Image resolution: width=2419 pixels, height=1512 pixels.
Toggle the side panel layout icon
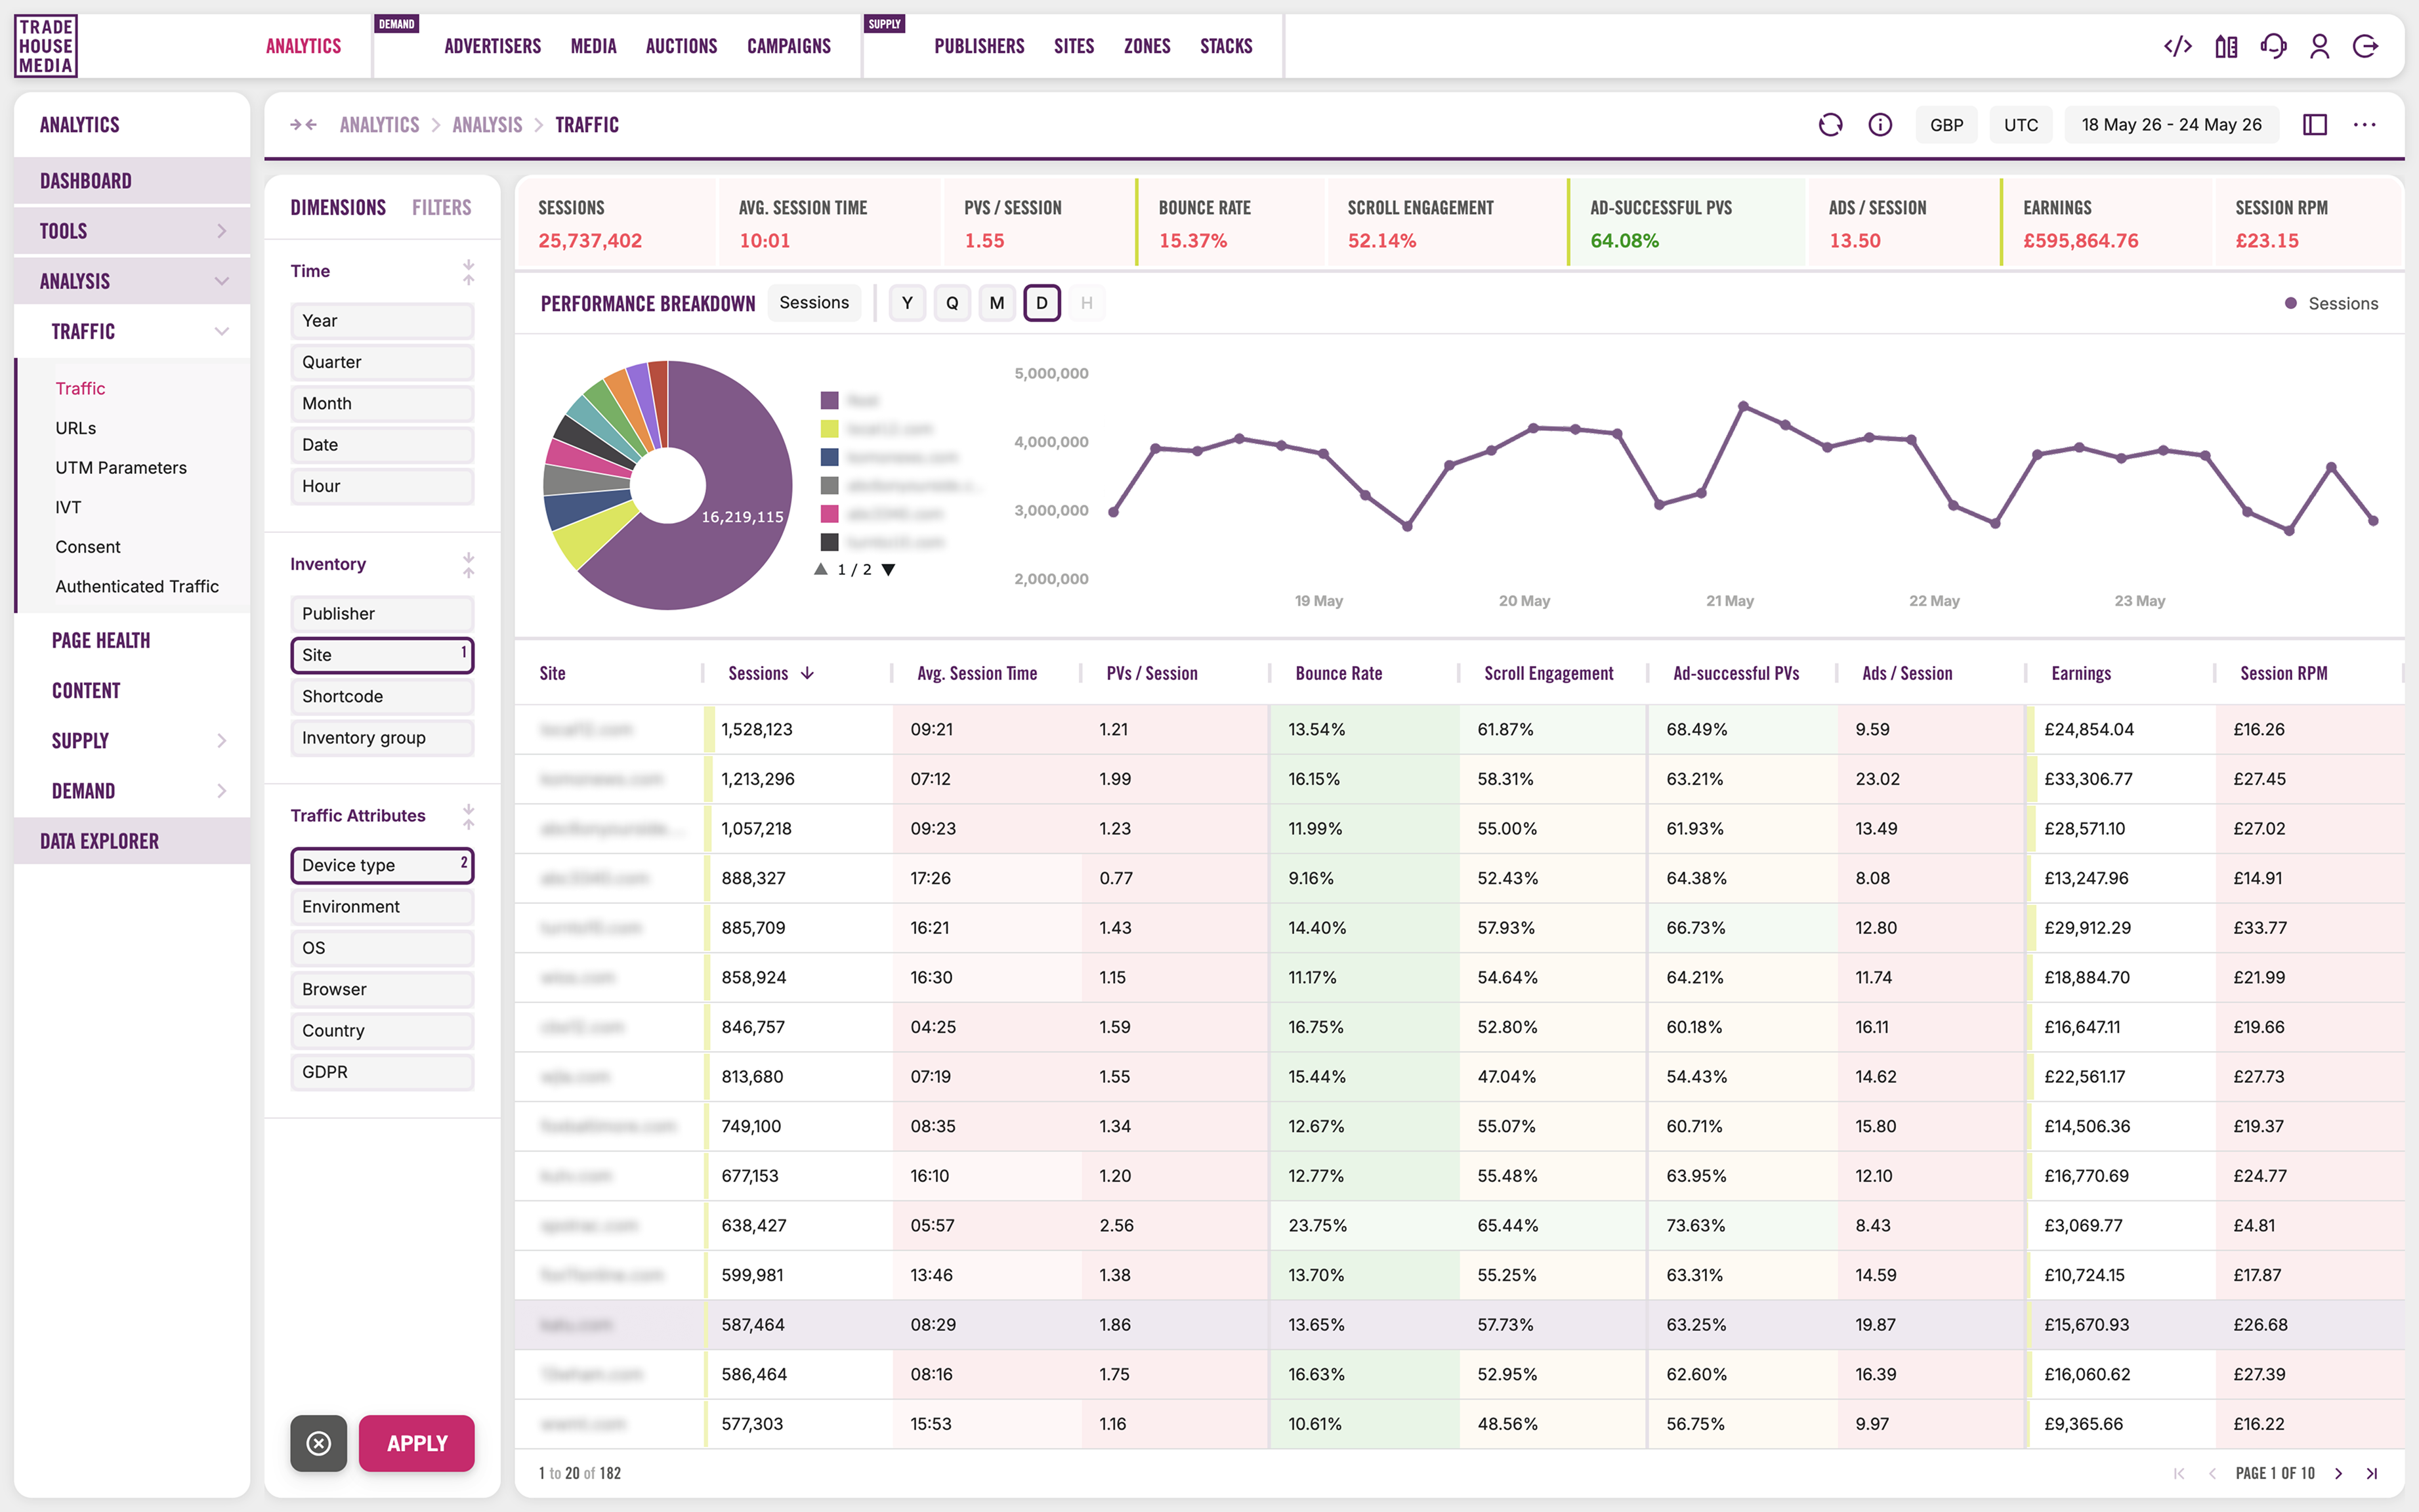coord(2315,124)
